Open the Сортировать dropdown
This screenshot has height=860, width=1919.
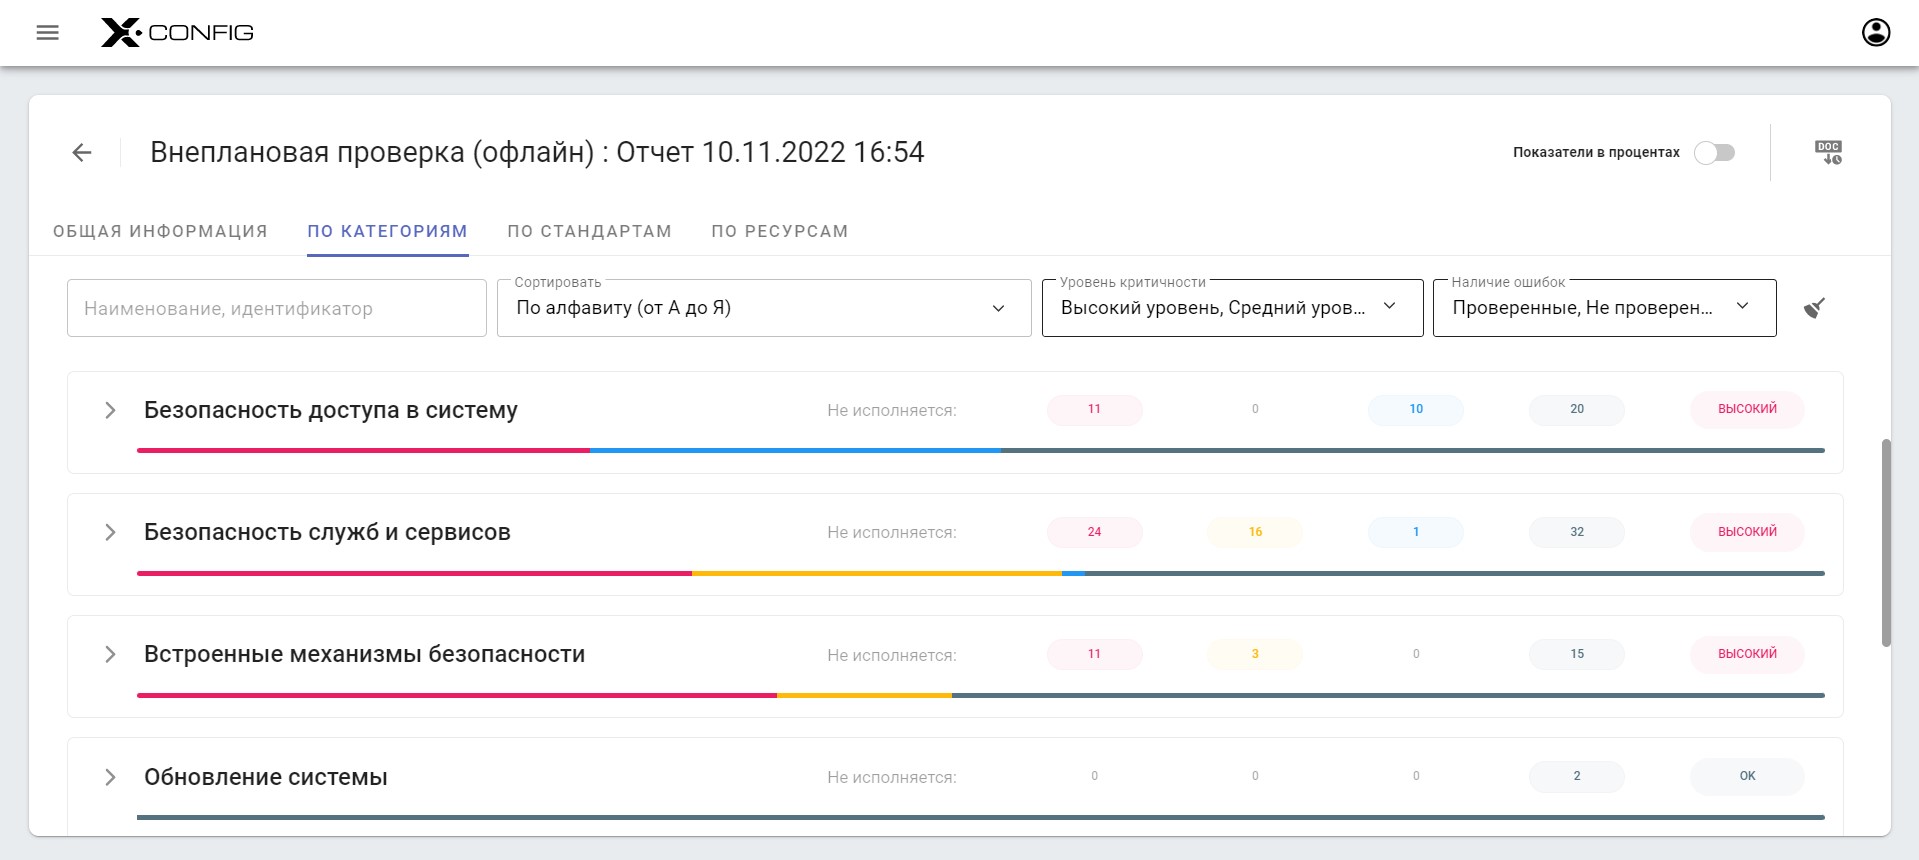[x=763, y=308]
